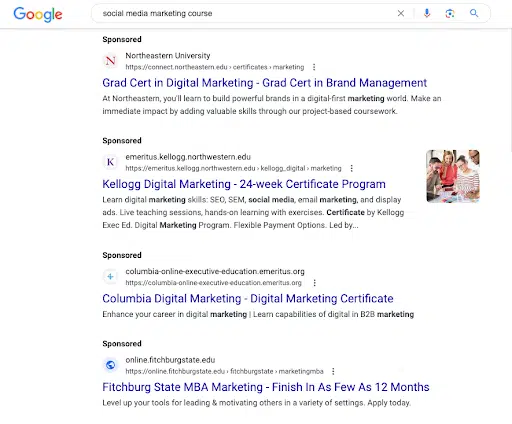The image size is (512, 424).
Task: Click the Fitchburg description ending Apply today
Action: point(256,403)
